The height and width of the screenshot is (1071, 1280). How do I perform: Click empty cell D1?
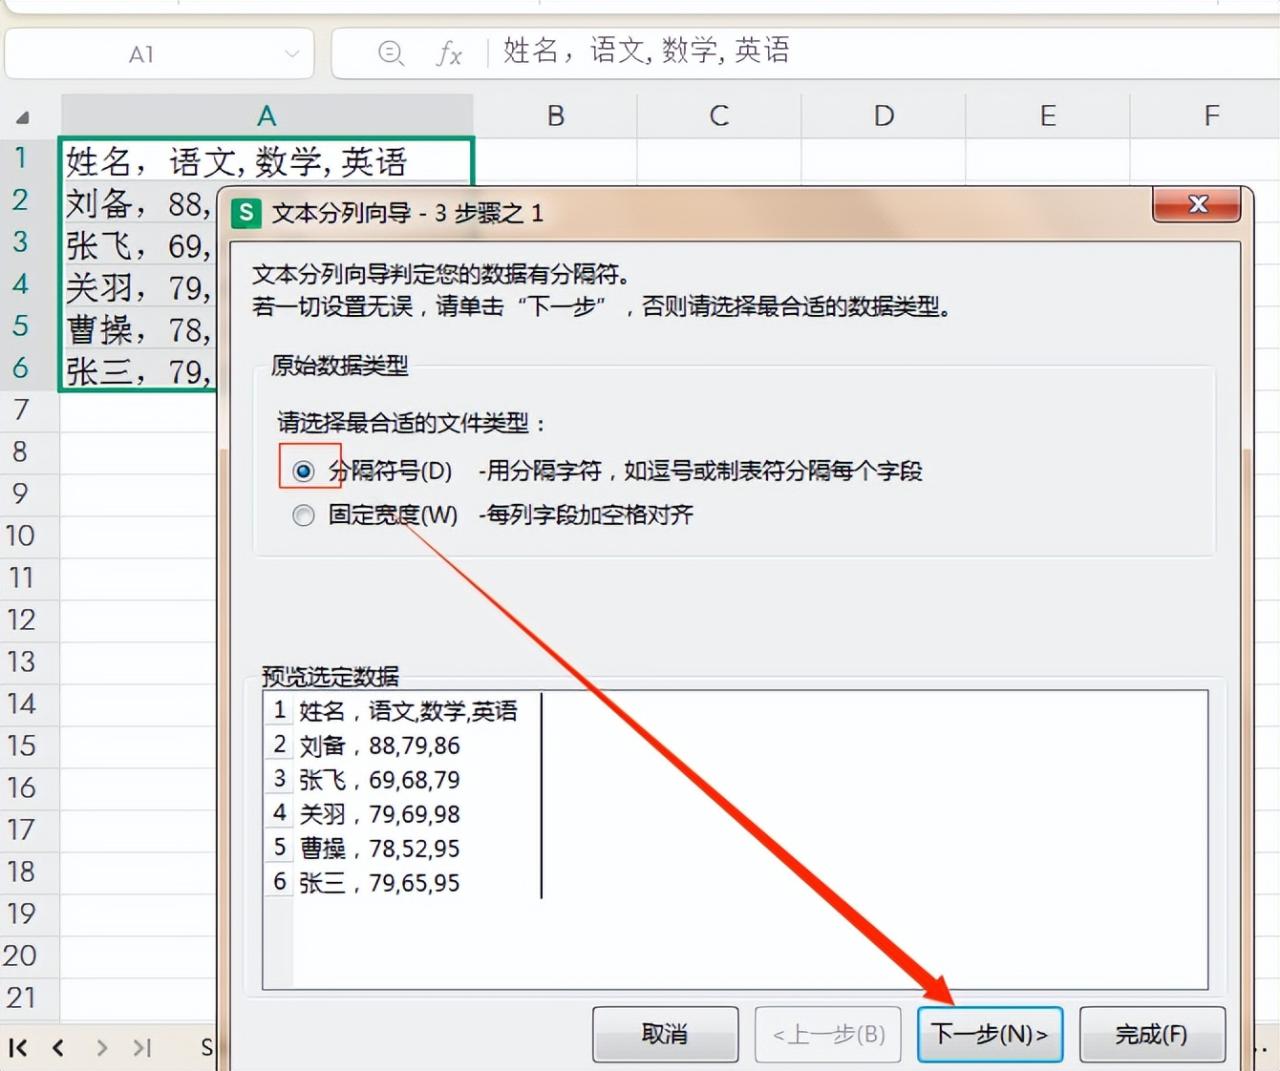coord(883,160)
